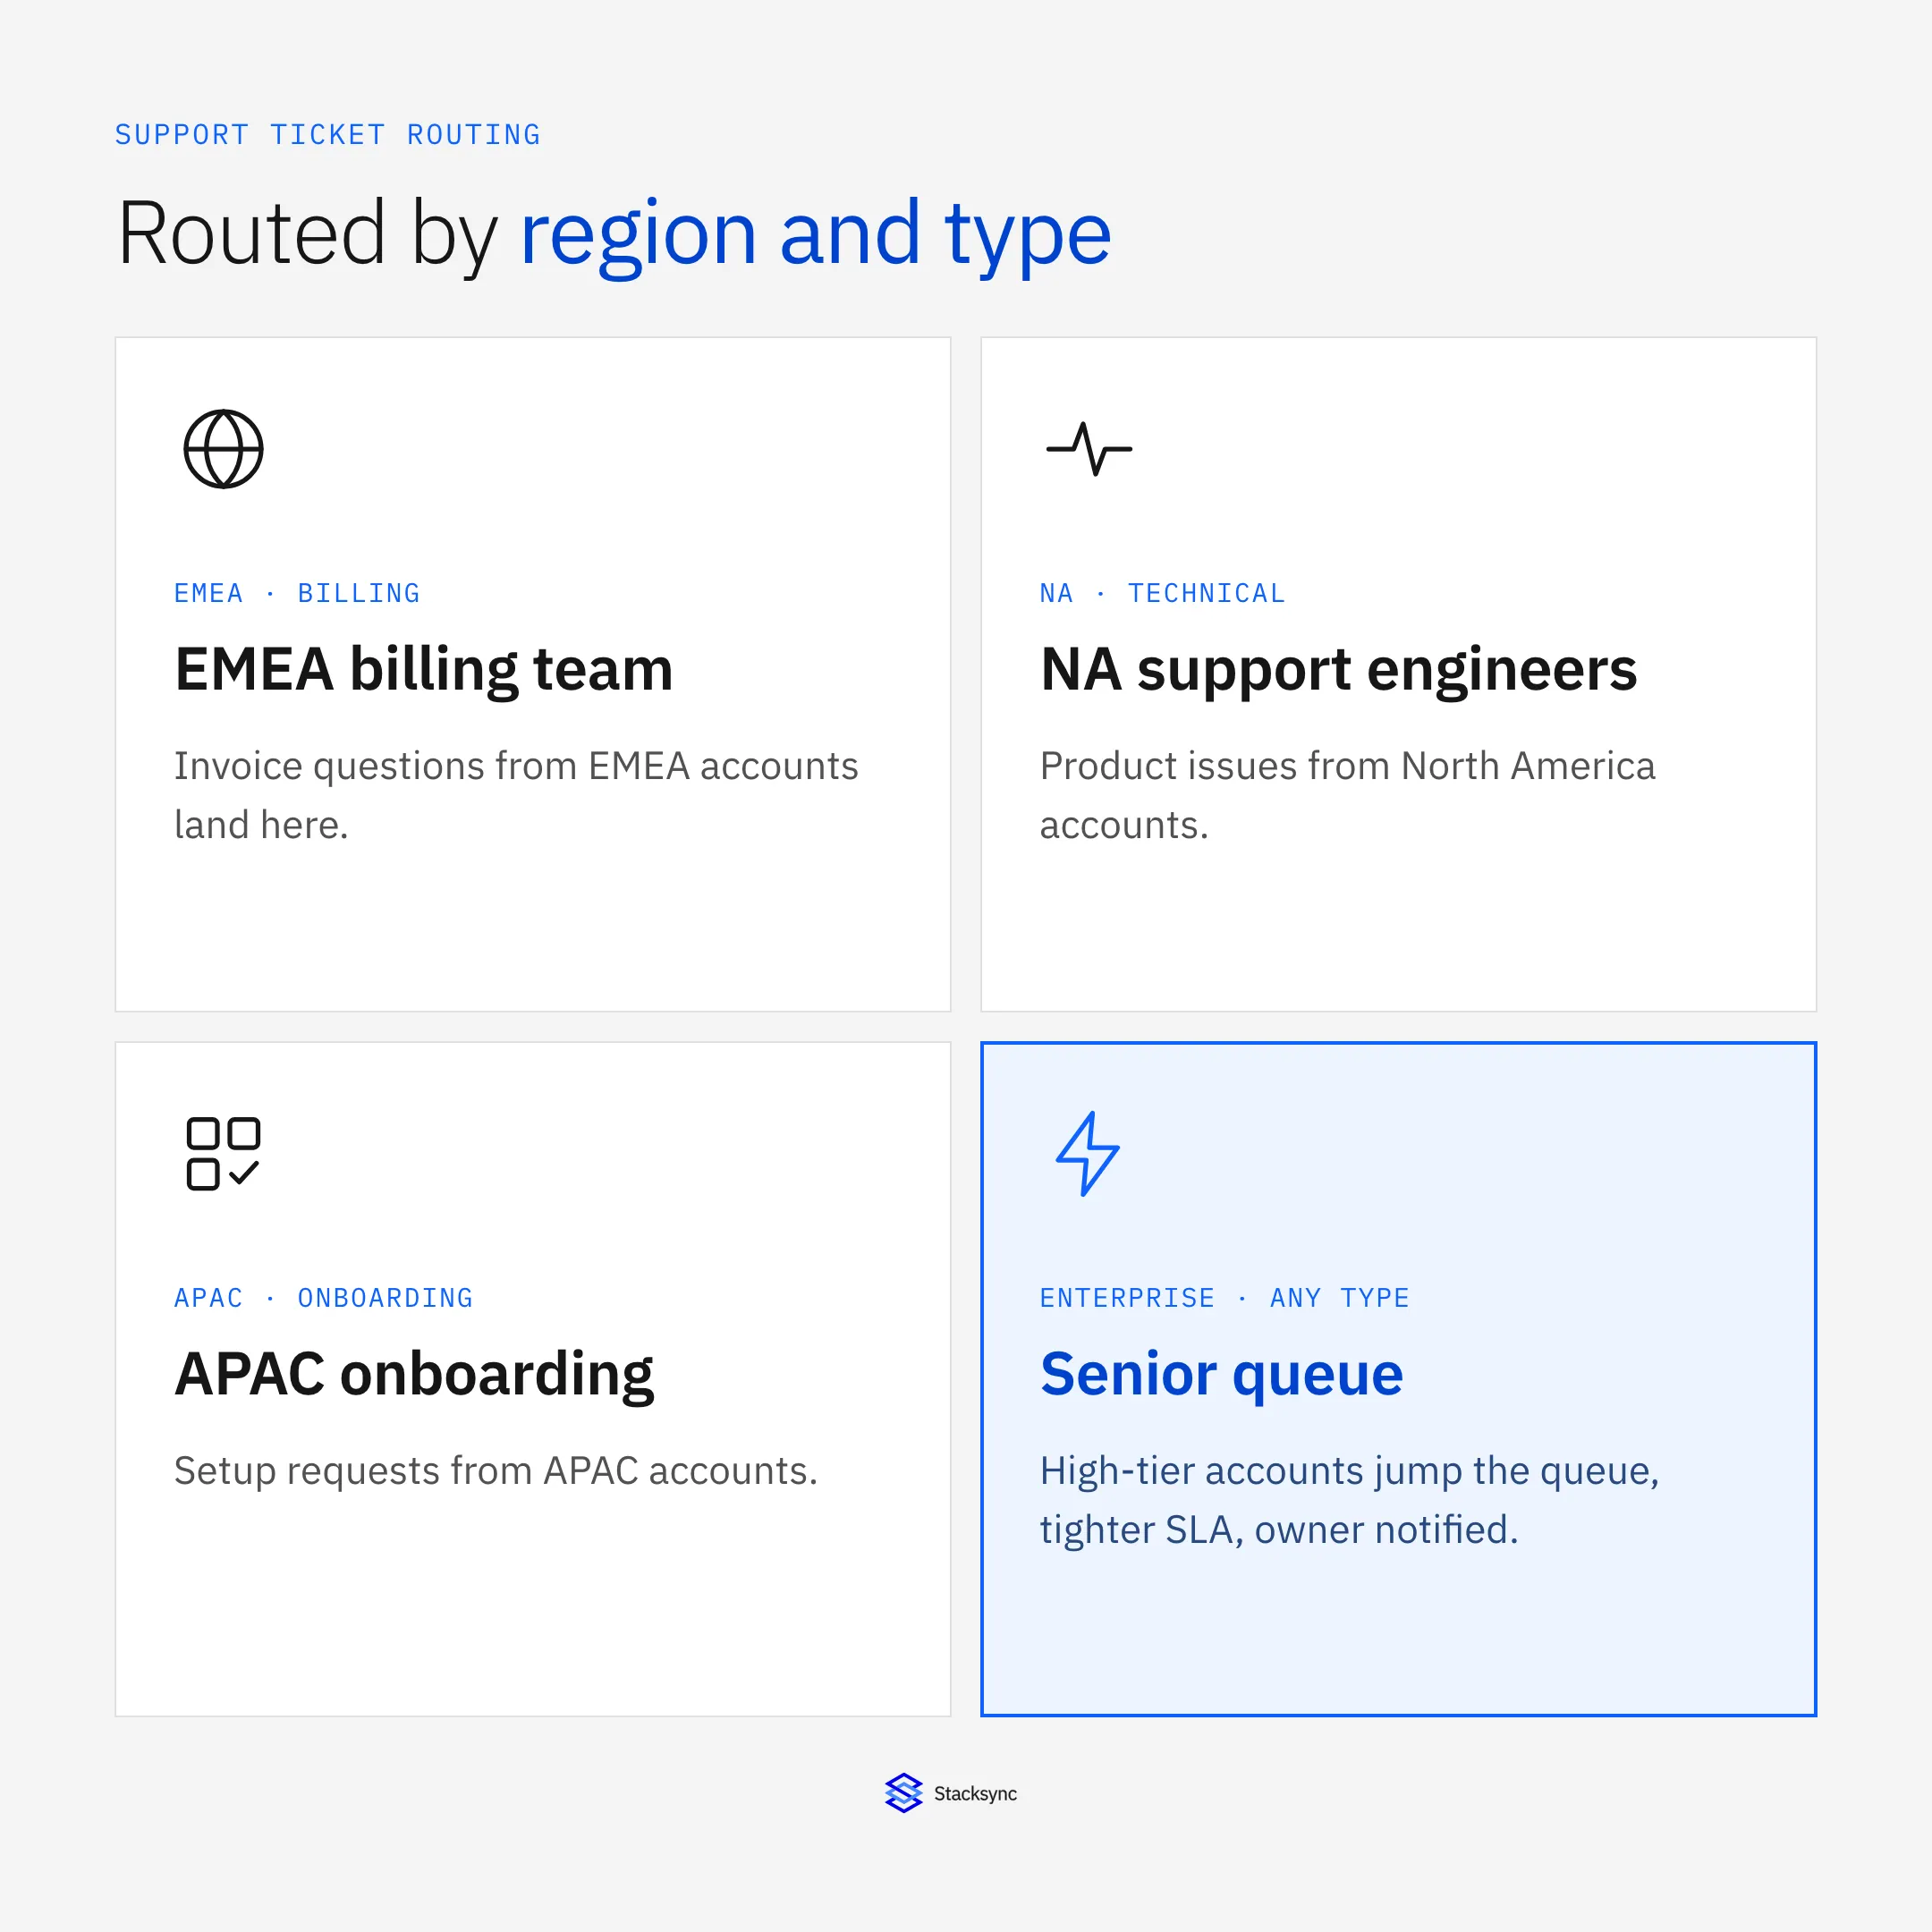Click the Stacksync logo icon
Screen dimensions: 1932x1932
tap(903, 1793)
